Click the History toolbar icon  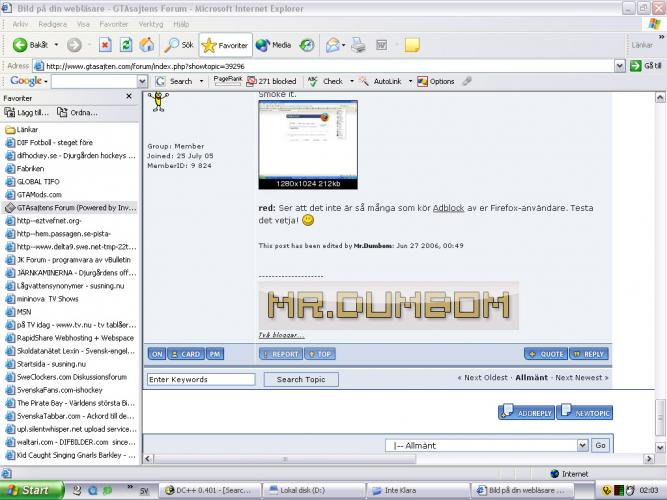(307, 45)
